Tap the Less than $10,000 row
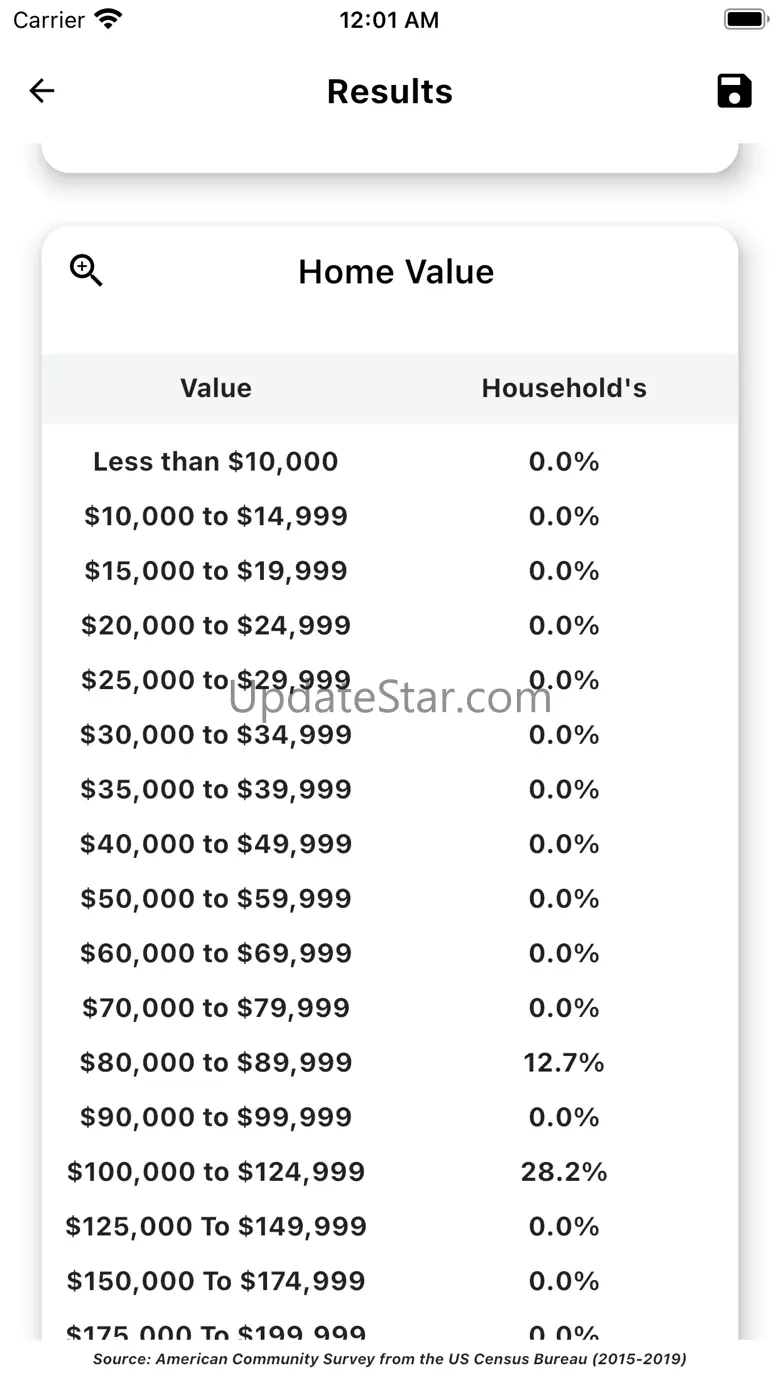The width and height of the screenshot is (780, 1387). [x=216, y=461]
